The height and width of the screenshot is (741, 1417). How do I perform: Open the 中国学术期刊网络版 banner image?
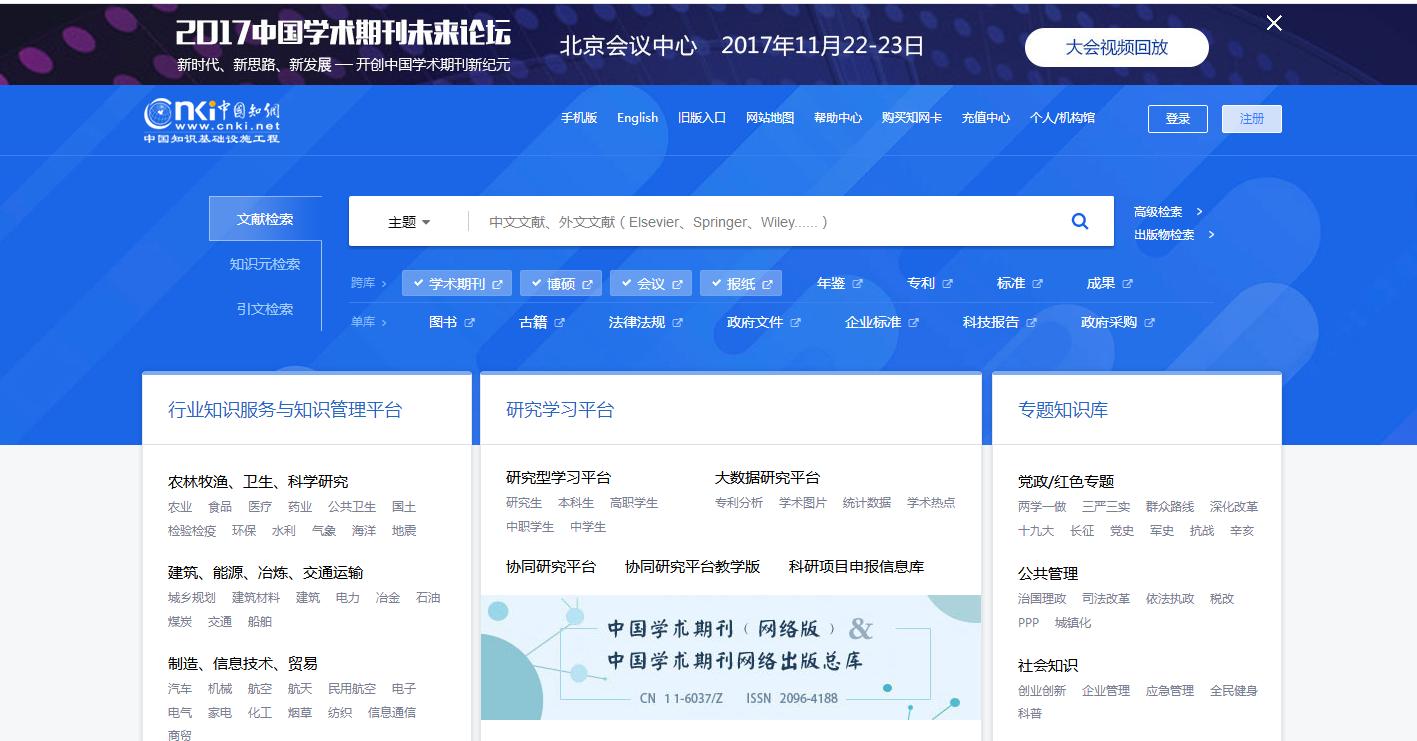click(731, 657)
